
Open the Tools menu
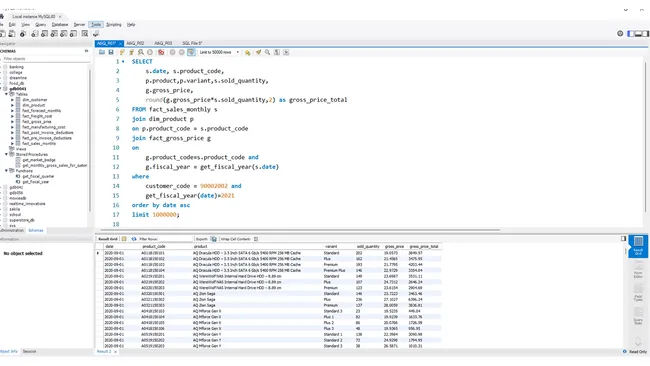[x=96, y=24]
